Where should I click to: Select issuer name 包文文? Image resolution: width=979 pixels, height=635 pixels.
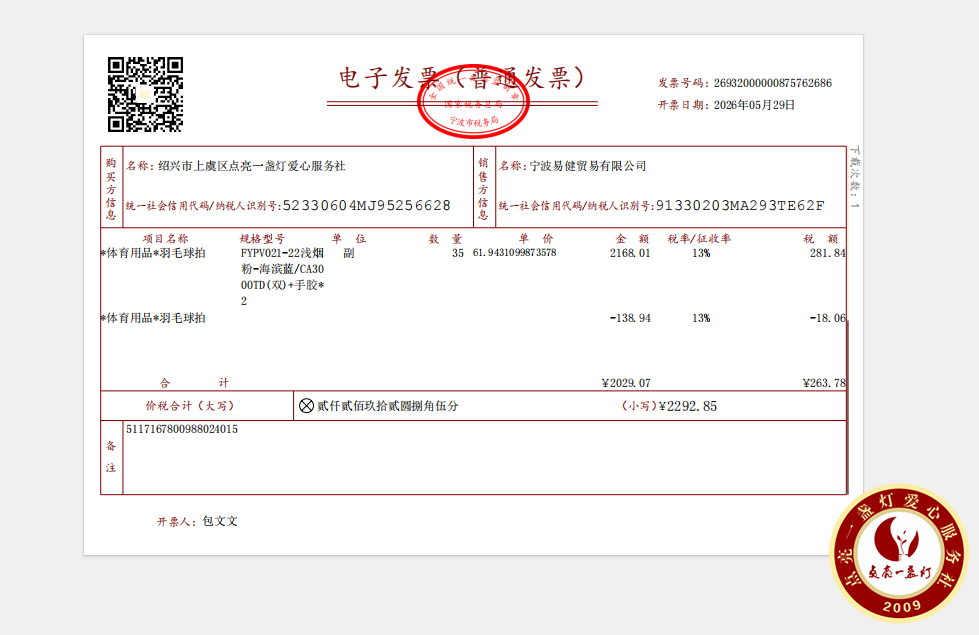[x=220, y=521]
